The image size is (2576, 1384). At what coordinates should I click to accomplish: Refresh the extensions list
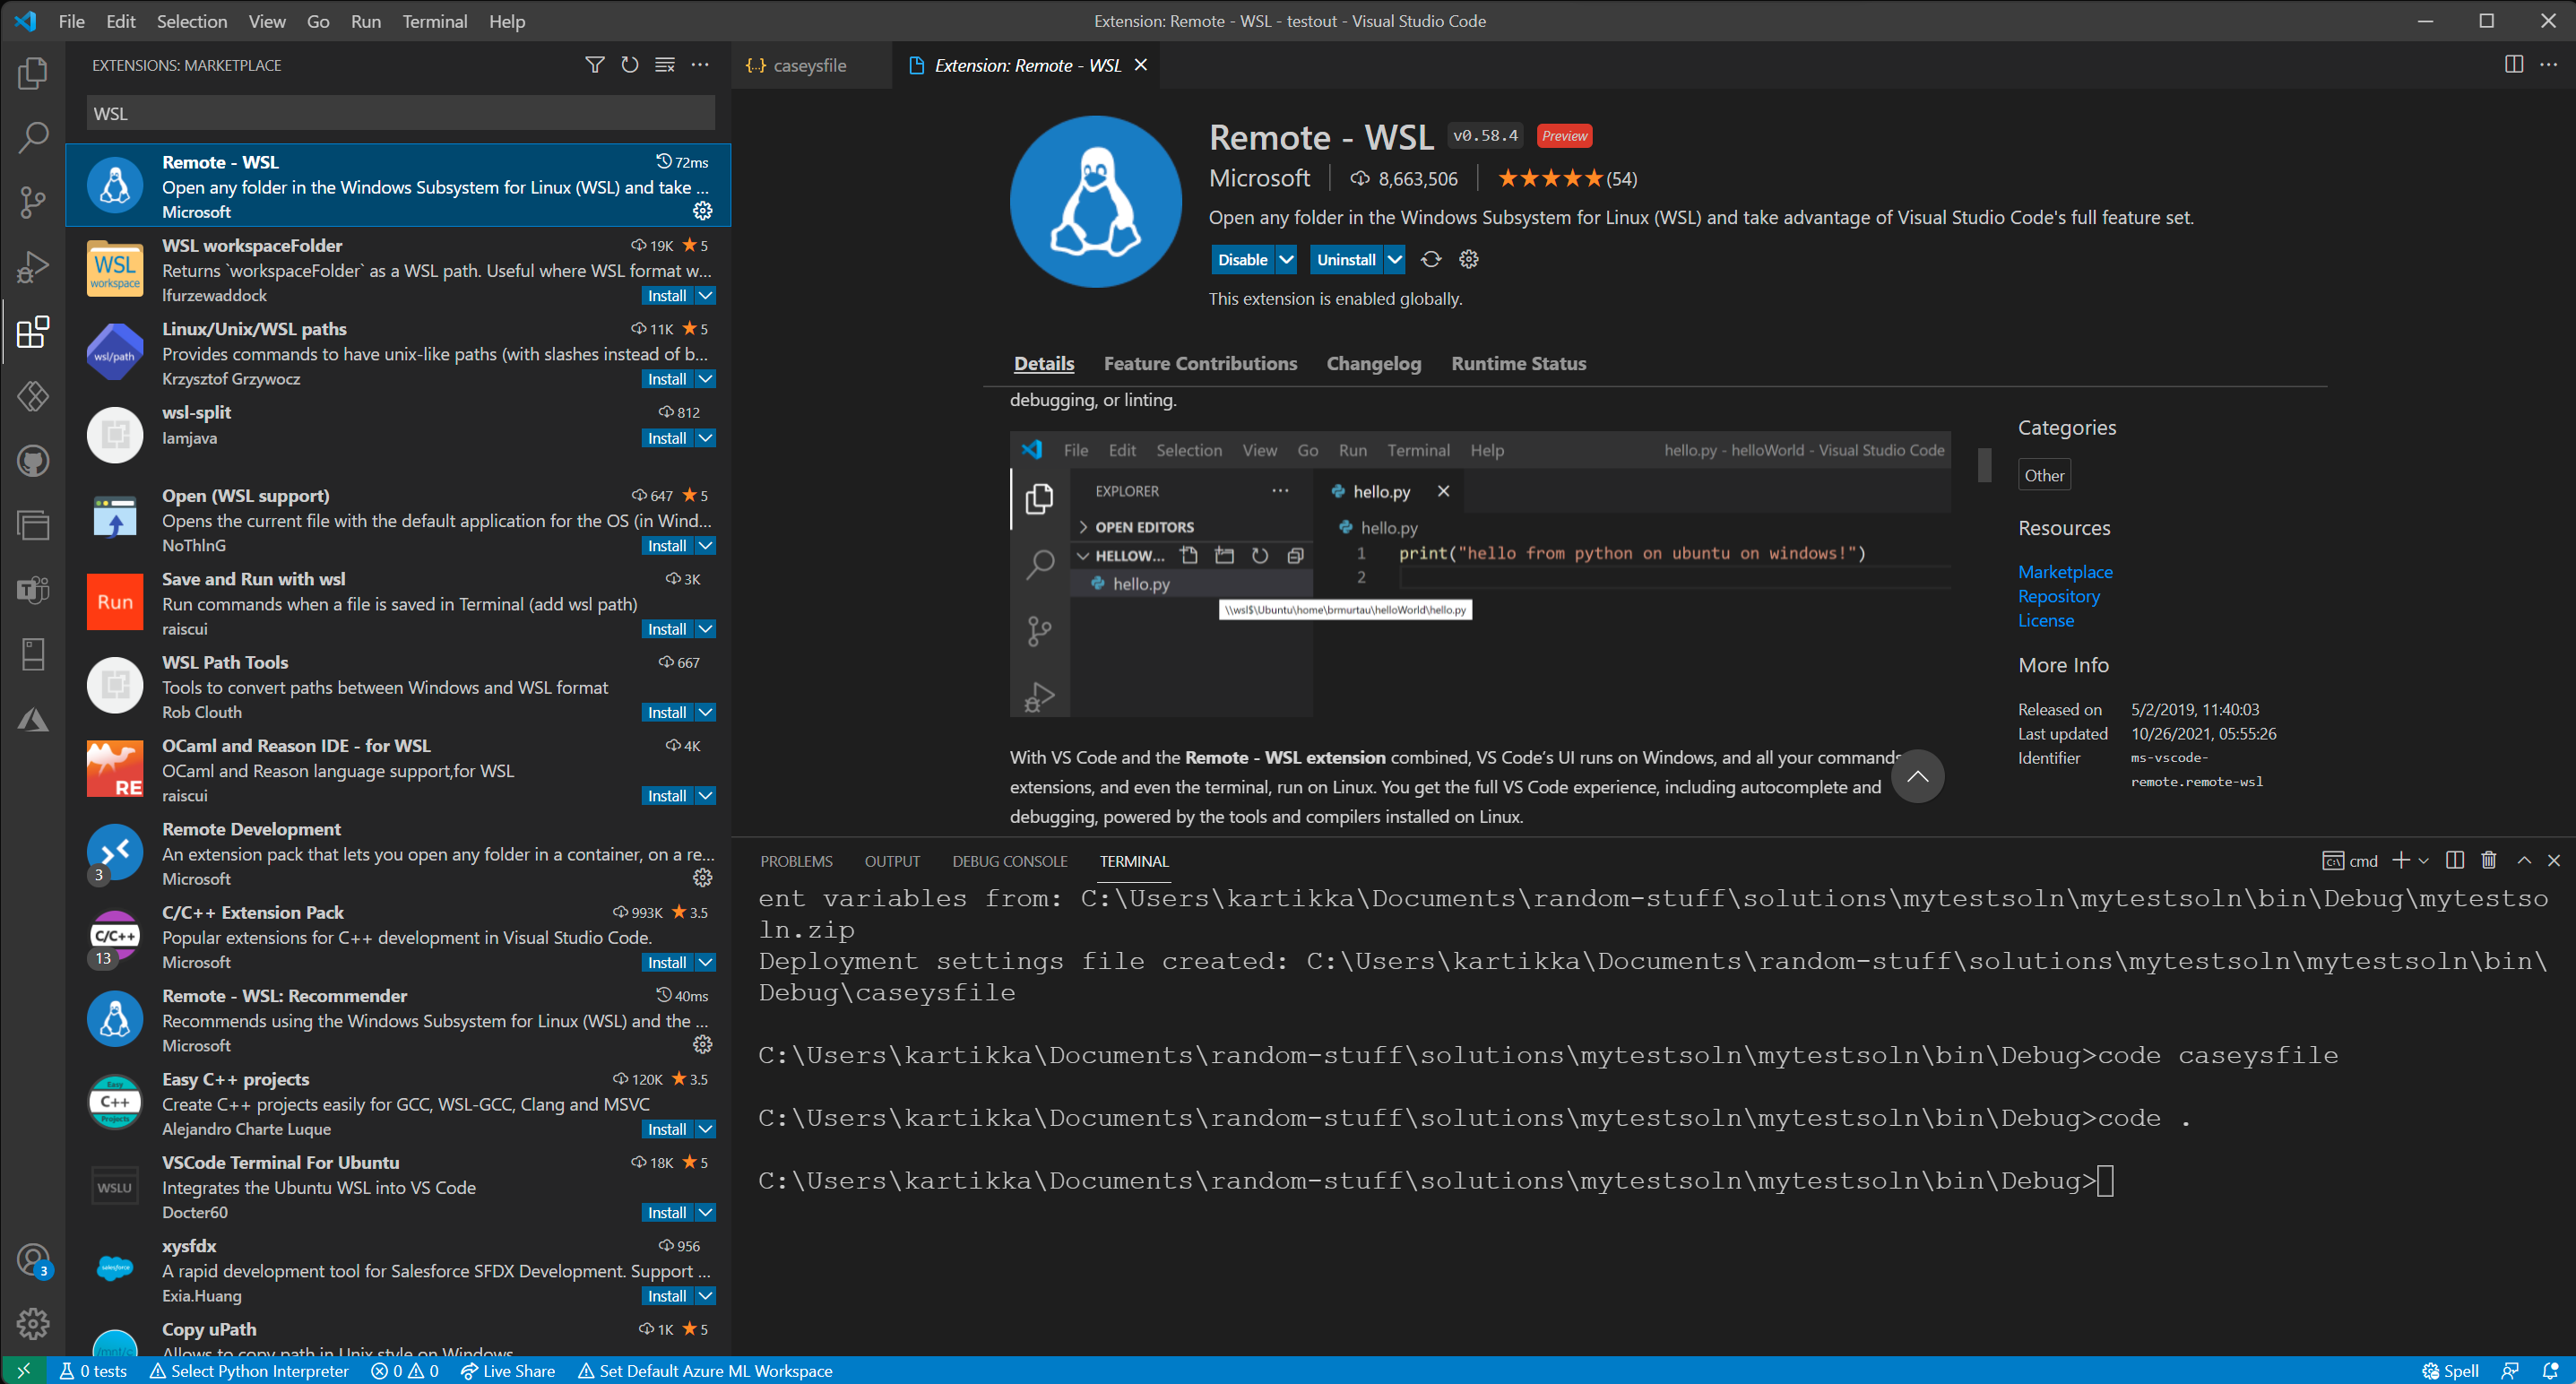[x=629, y=64]
